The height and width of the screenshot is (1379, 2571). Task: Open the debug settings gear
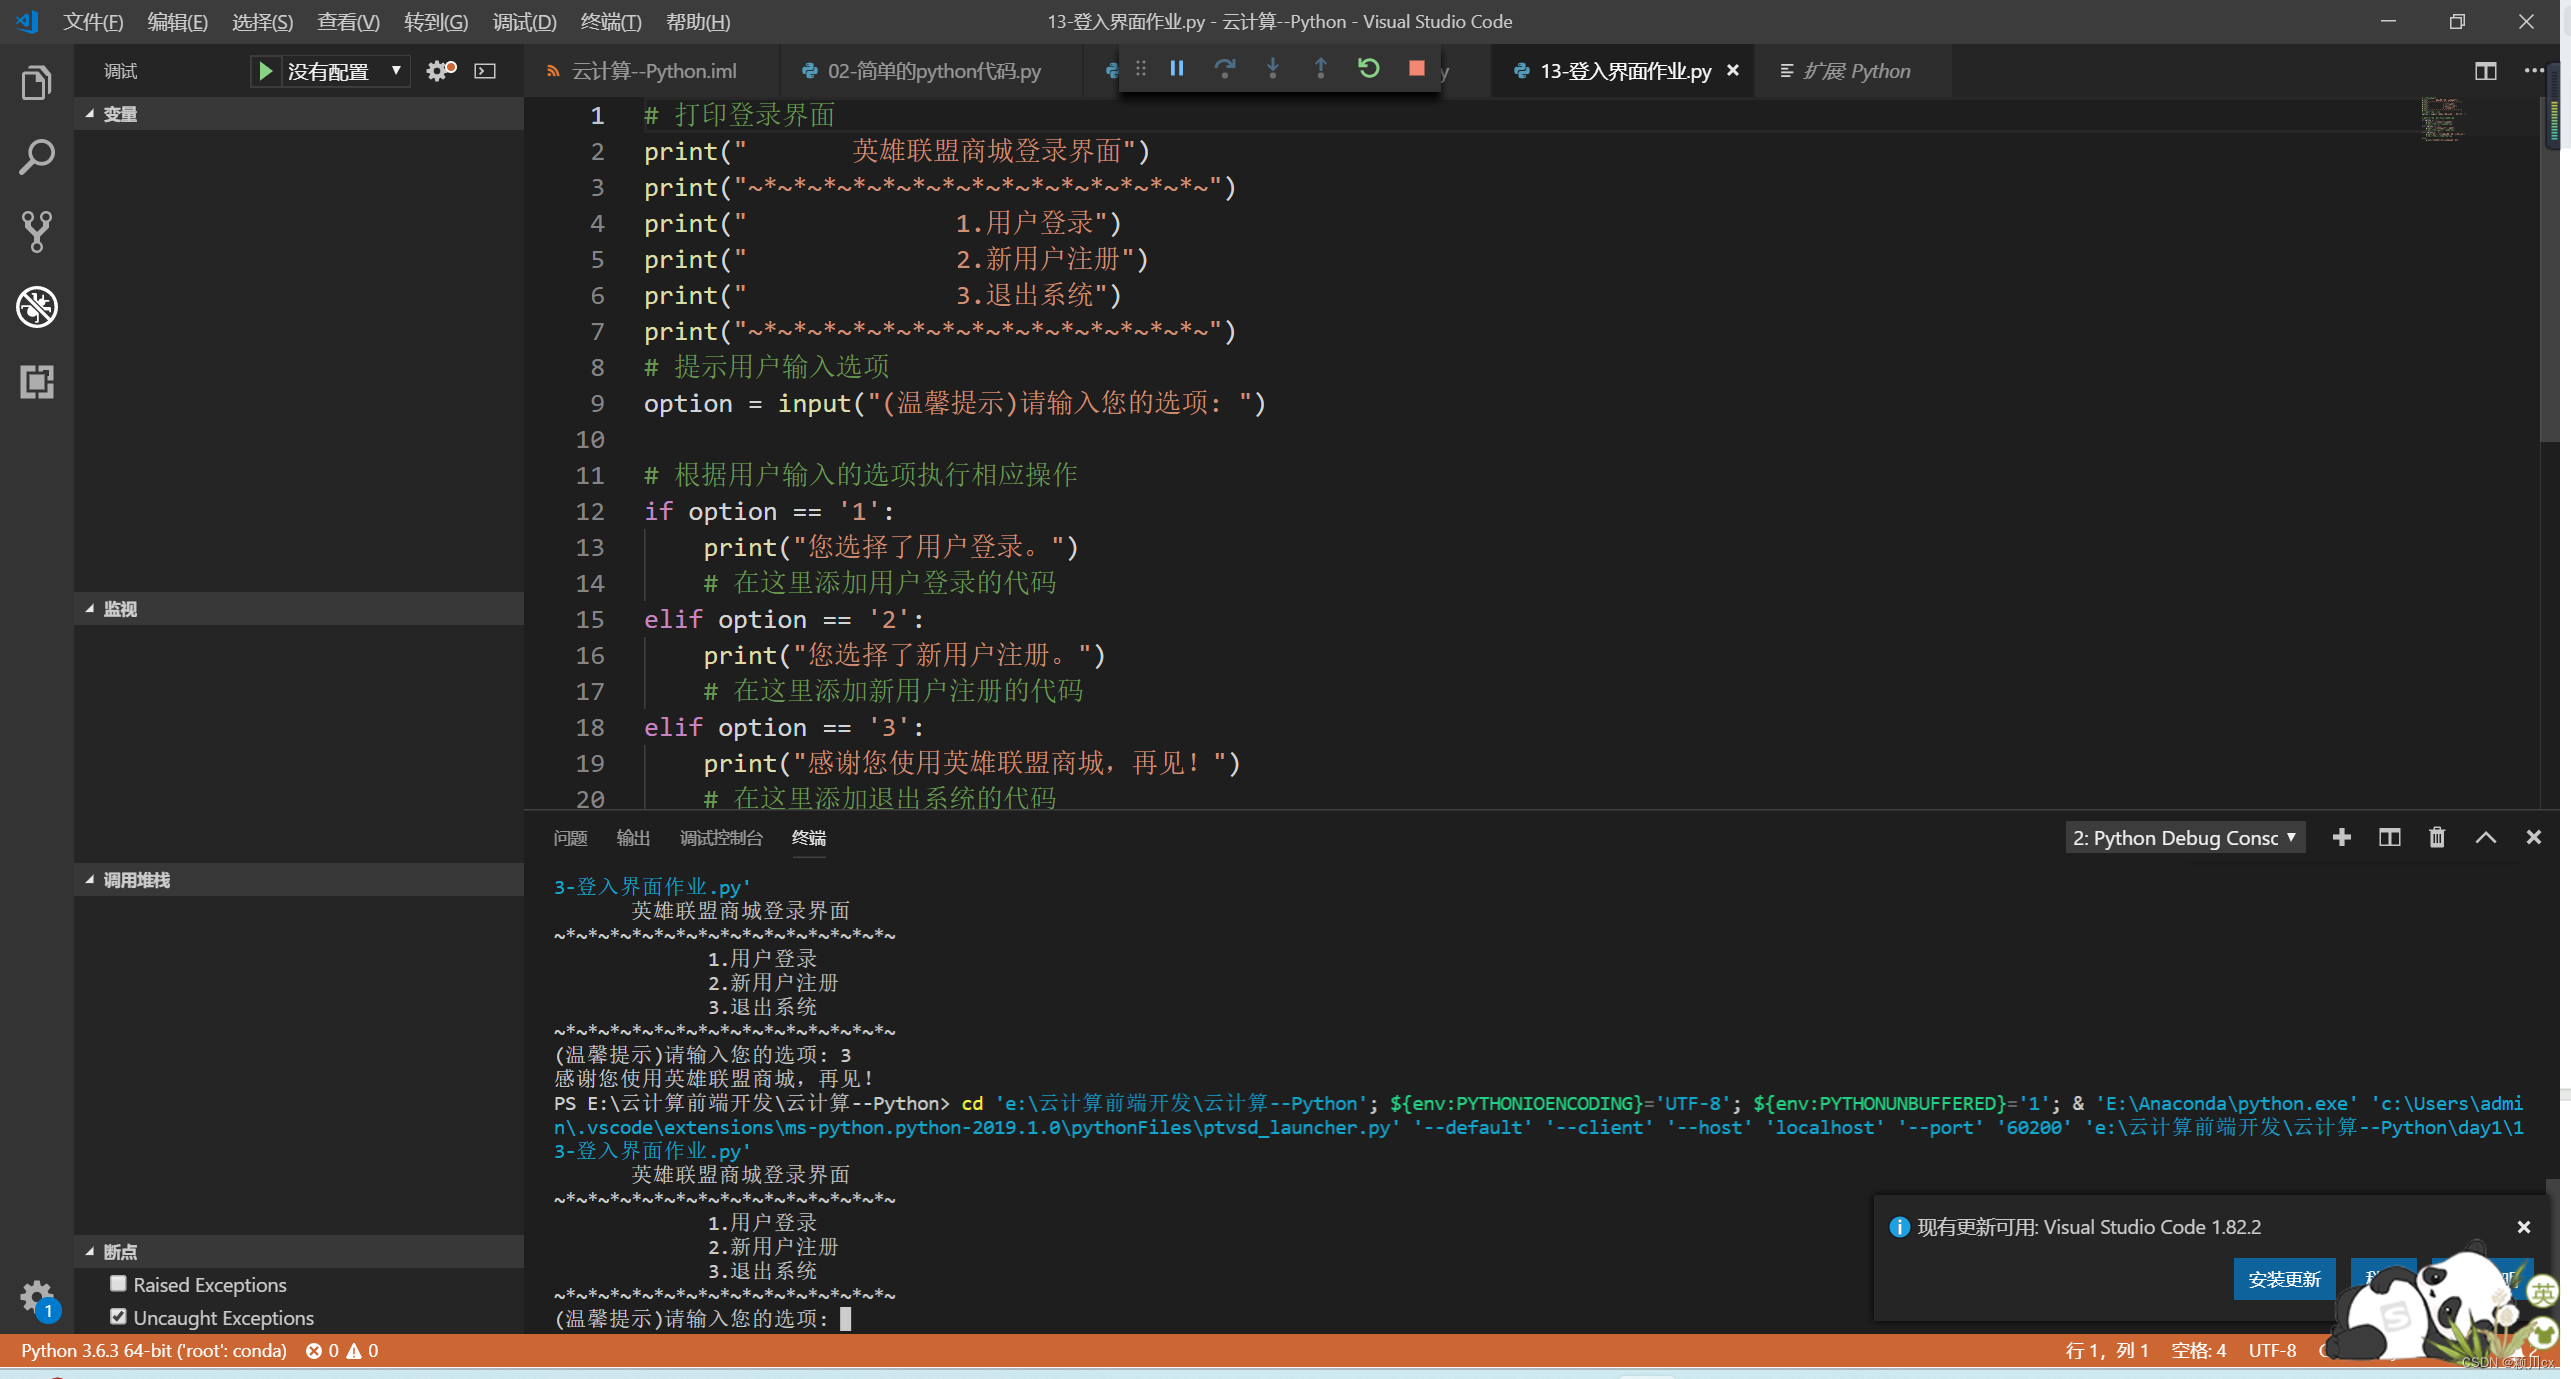(x=437, y=70)
